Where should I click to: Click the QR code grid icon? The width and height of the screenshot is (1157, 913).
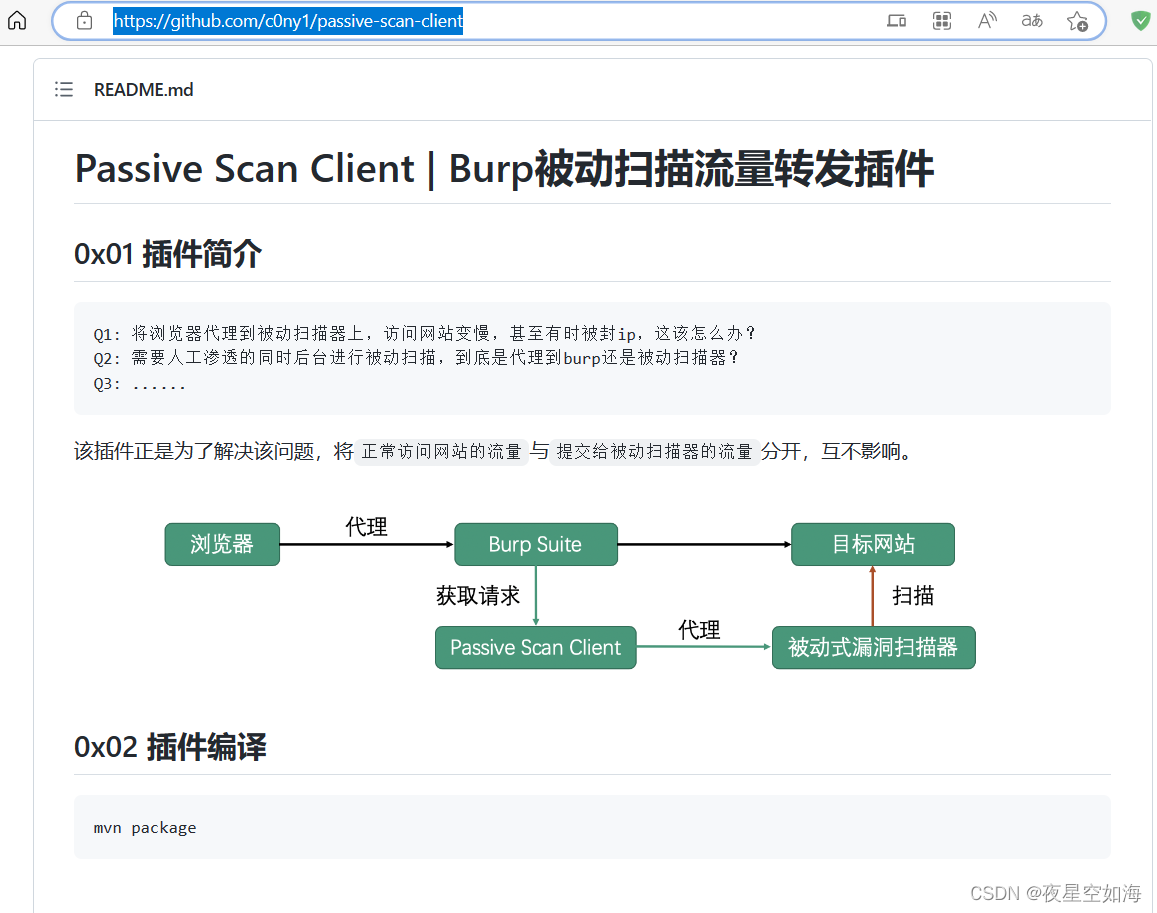point(942,21)
